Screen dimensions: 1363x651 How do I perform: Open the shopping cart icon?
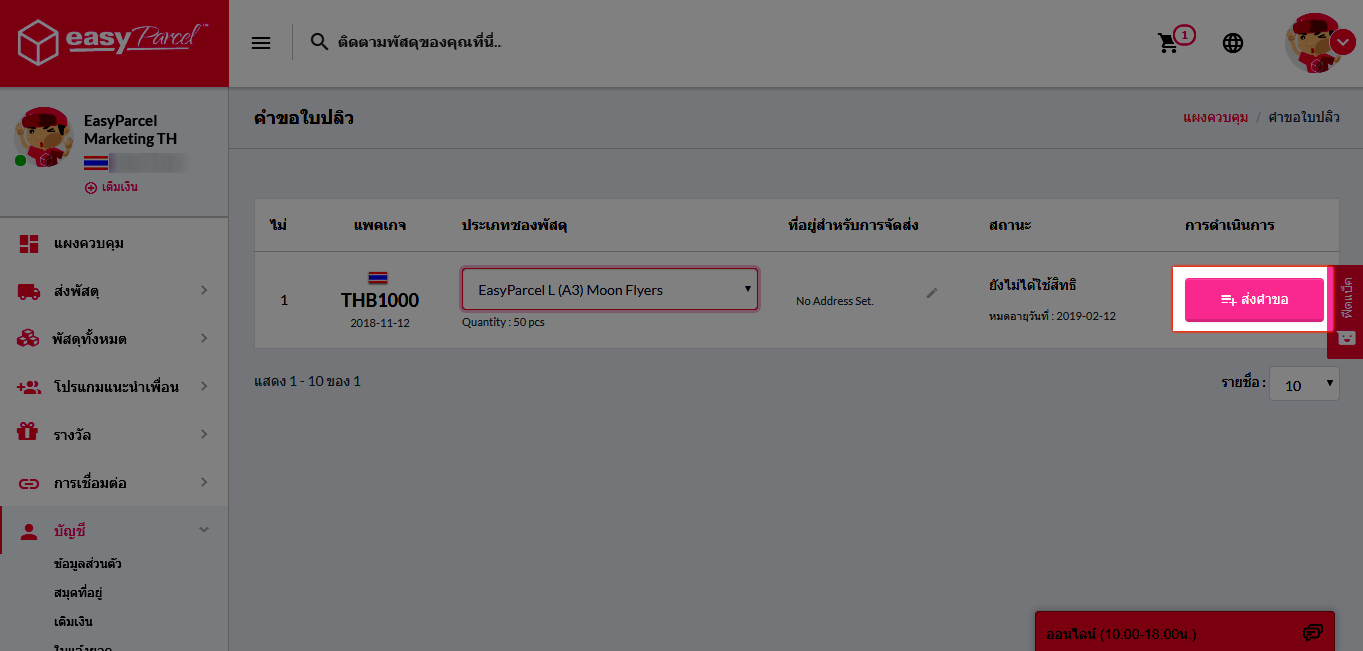(1169, 43)
